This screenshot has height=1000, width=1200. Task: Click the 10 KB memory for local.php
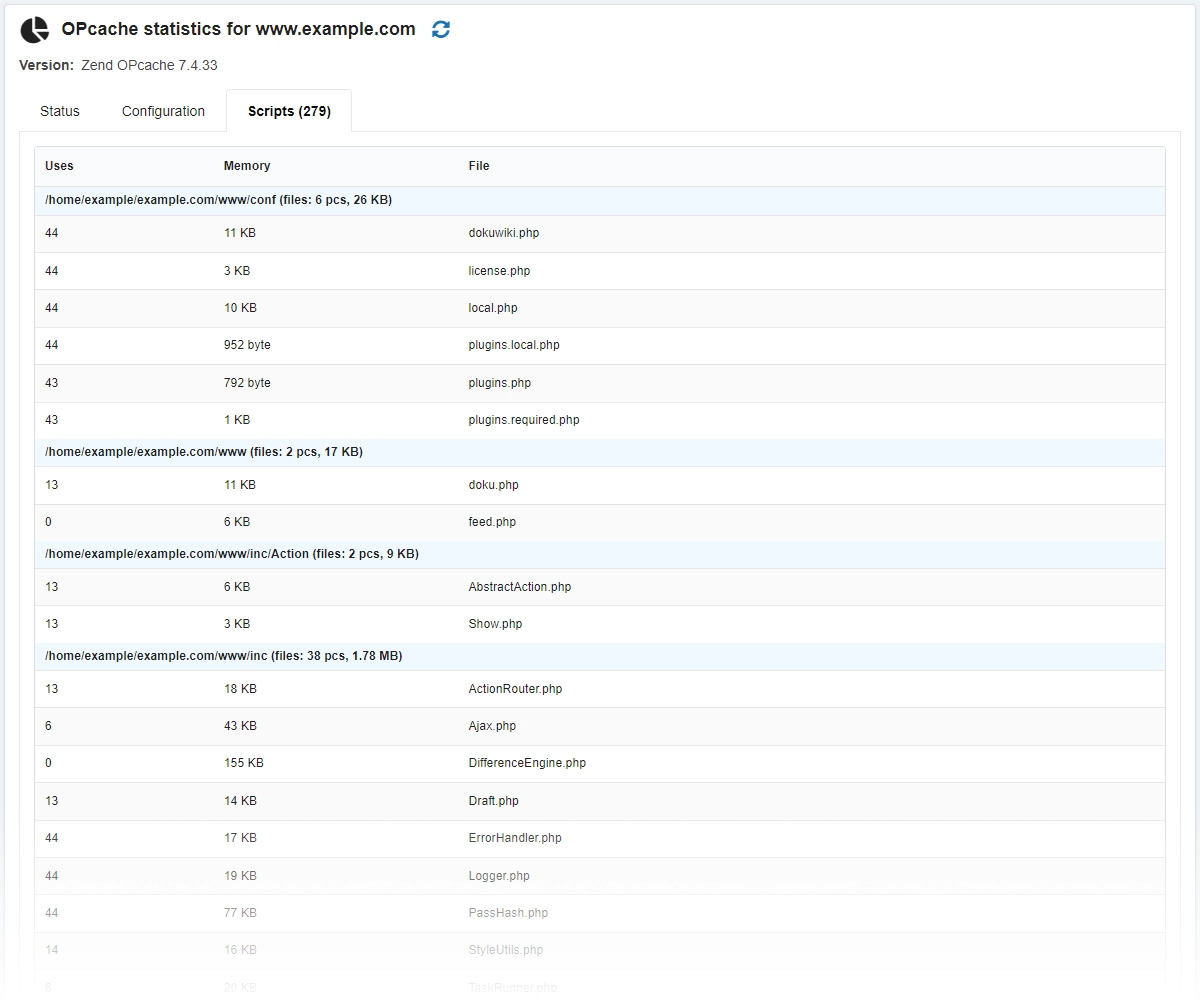pos(240,308)
